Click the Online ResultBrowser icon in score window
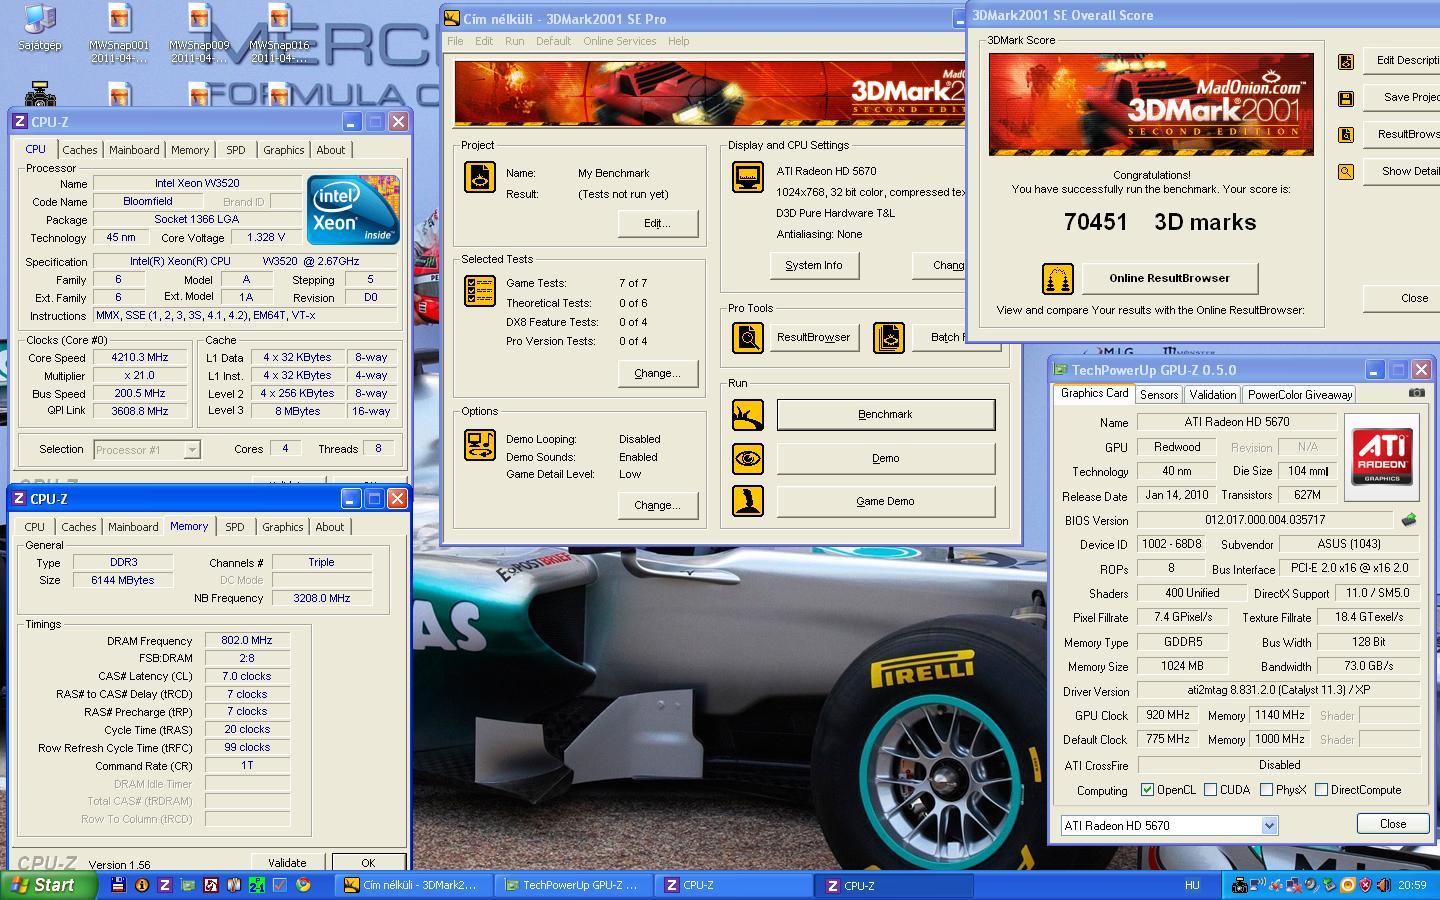 click(x=1057, y=279)
